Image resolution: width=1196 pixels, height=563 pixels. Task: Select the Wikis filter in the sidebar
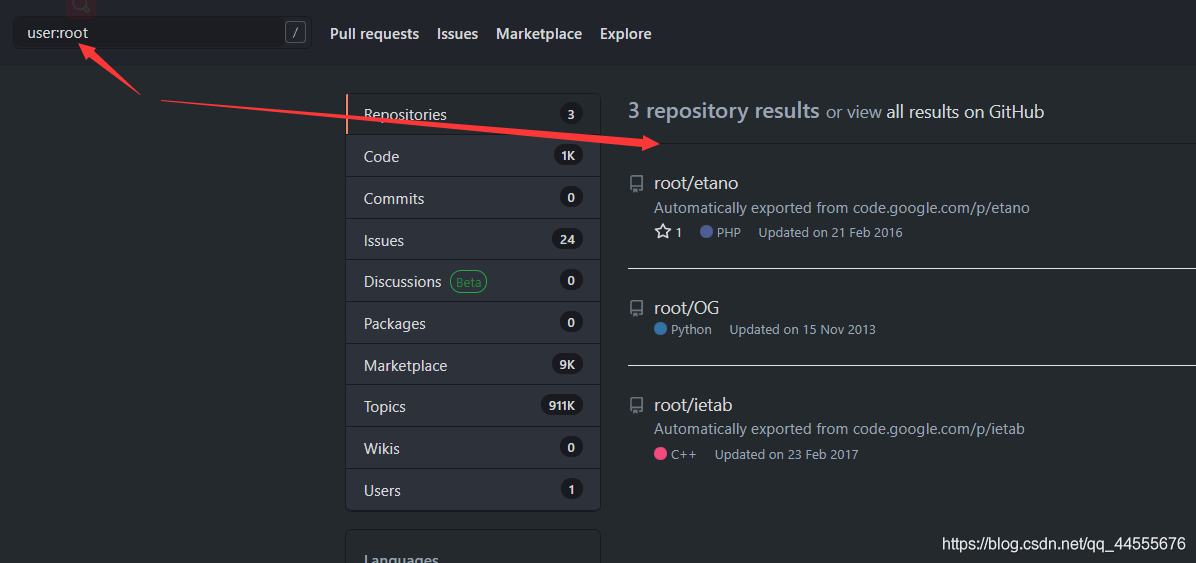tap(473, 448)
